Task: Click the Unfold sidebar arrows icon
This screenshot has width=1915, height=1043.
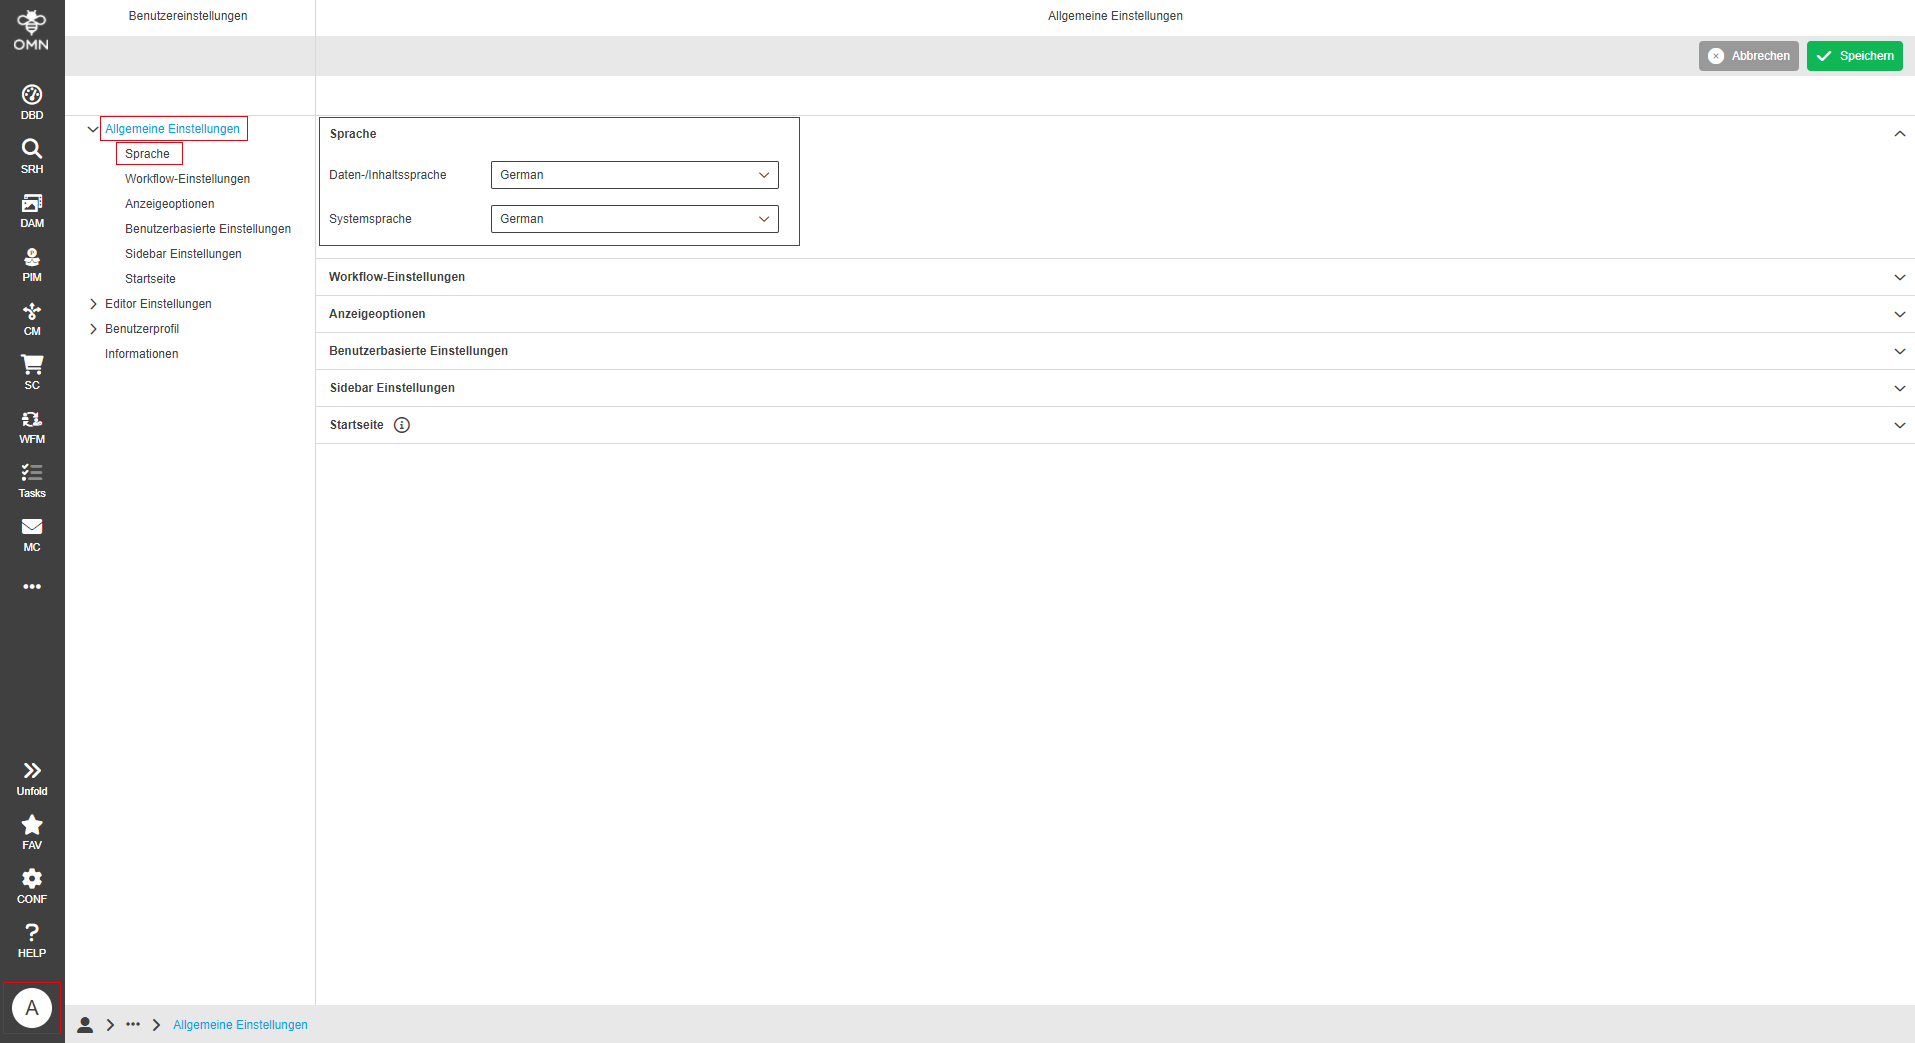Action: [x=31, y=775]
